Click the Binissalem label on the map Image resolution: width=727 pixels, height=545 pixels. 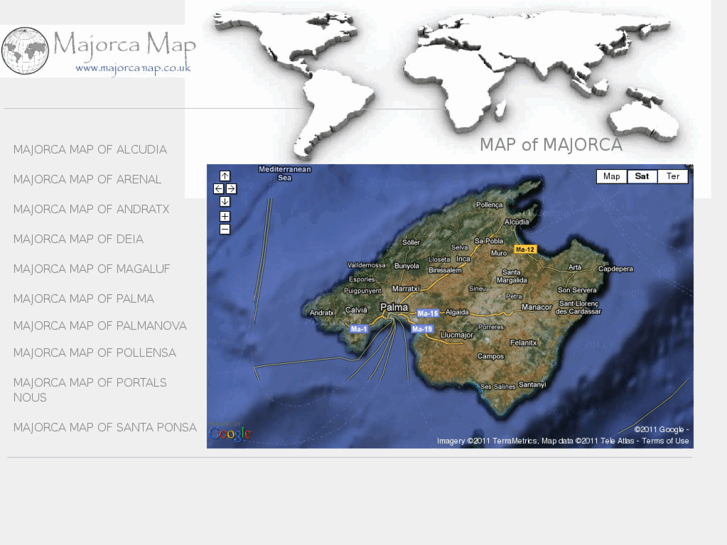[445, 270]
